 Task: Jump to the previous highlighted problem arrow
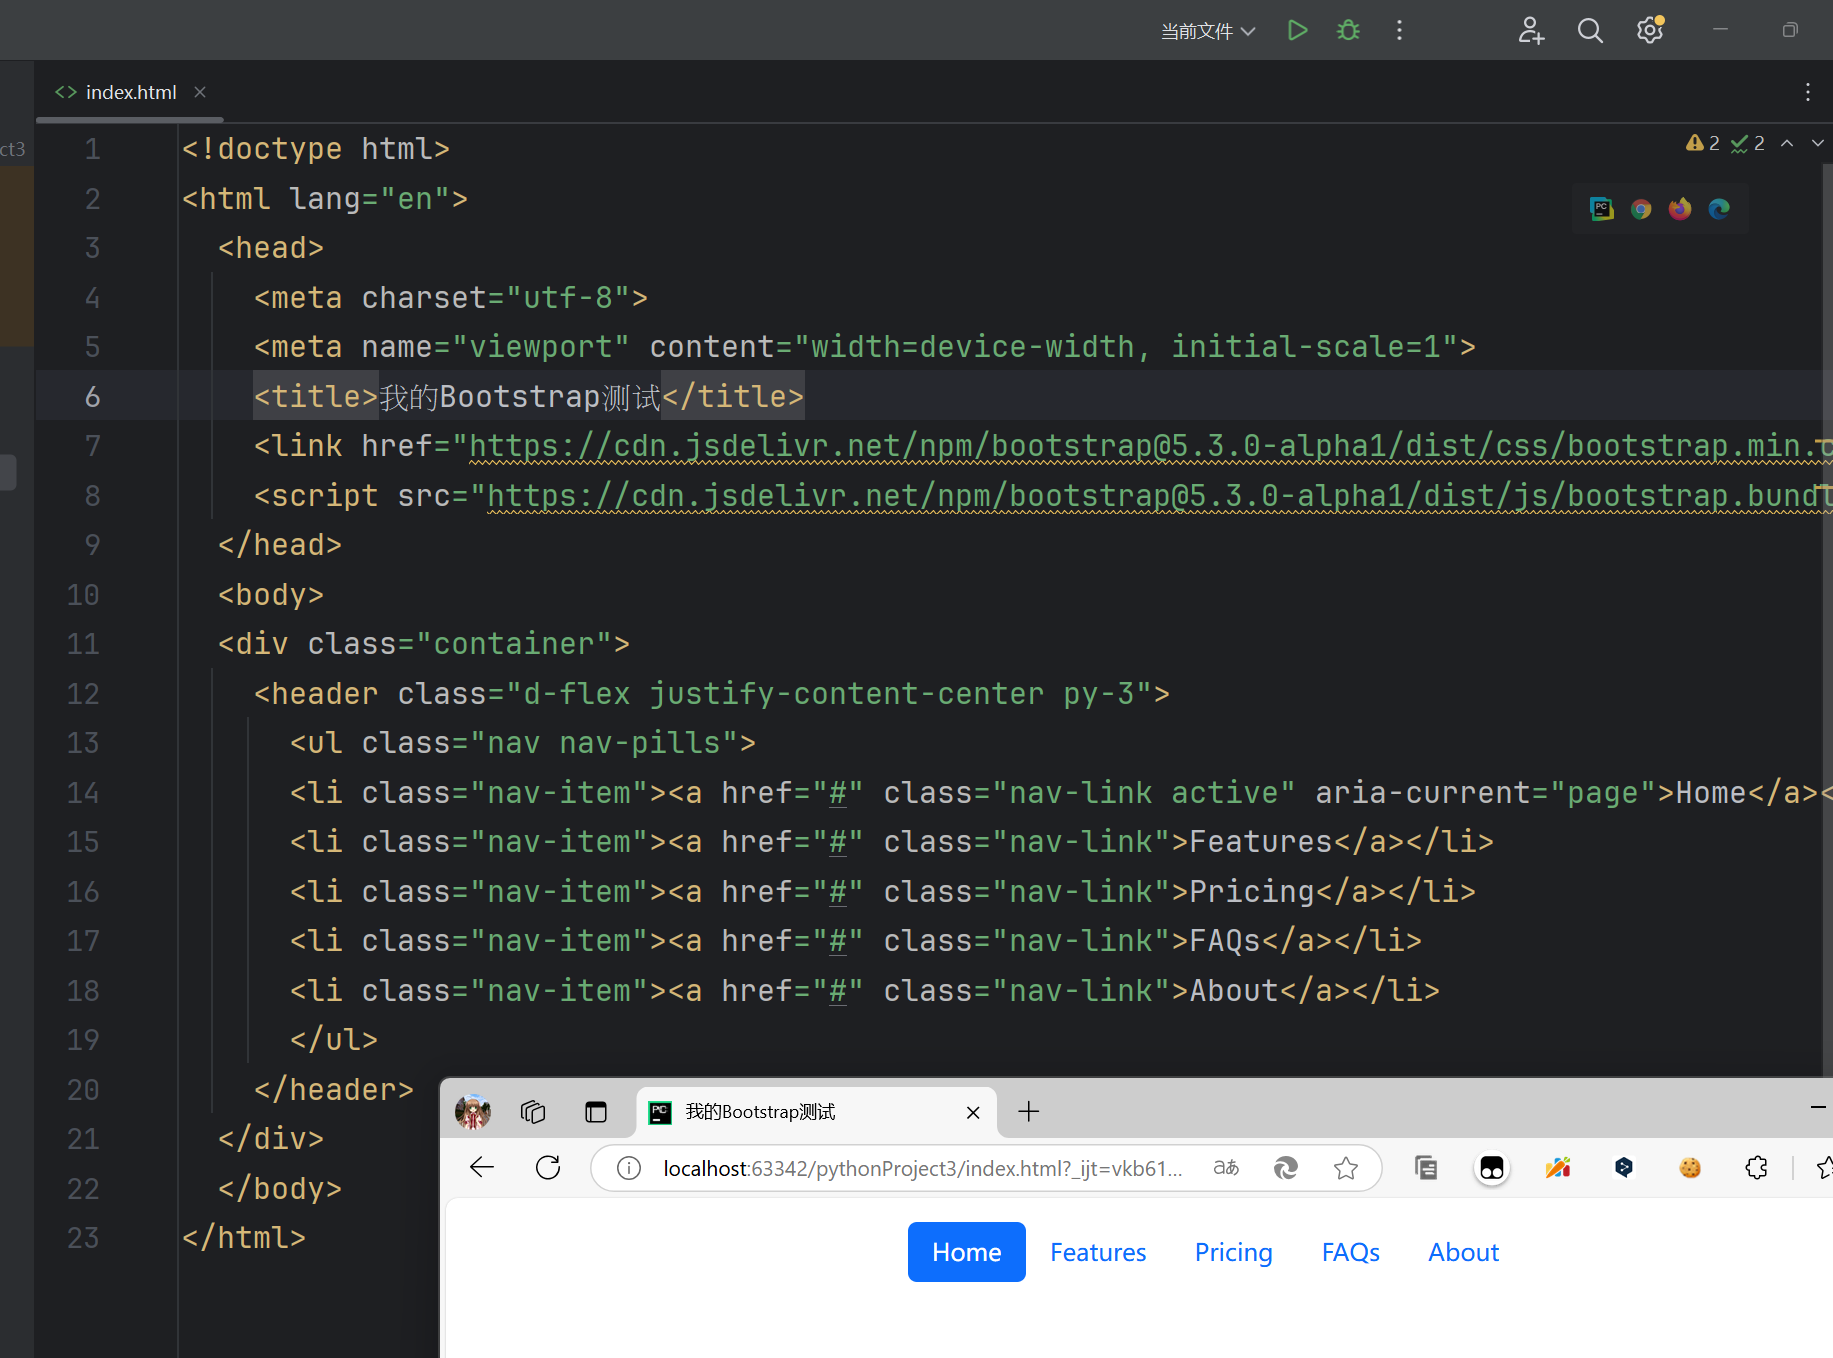pyautogui.click(x=1787, y=144)
